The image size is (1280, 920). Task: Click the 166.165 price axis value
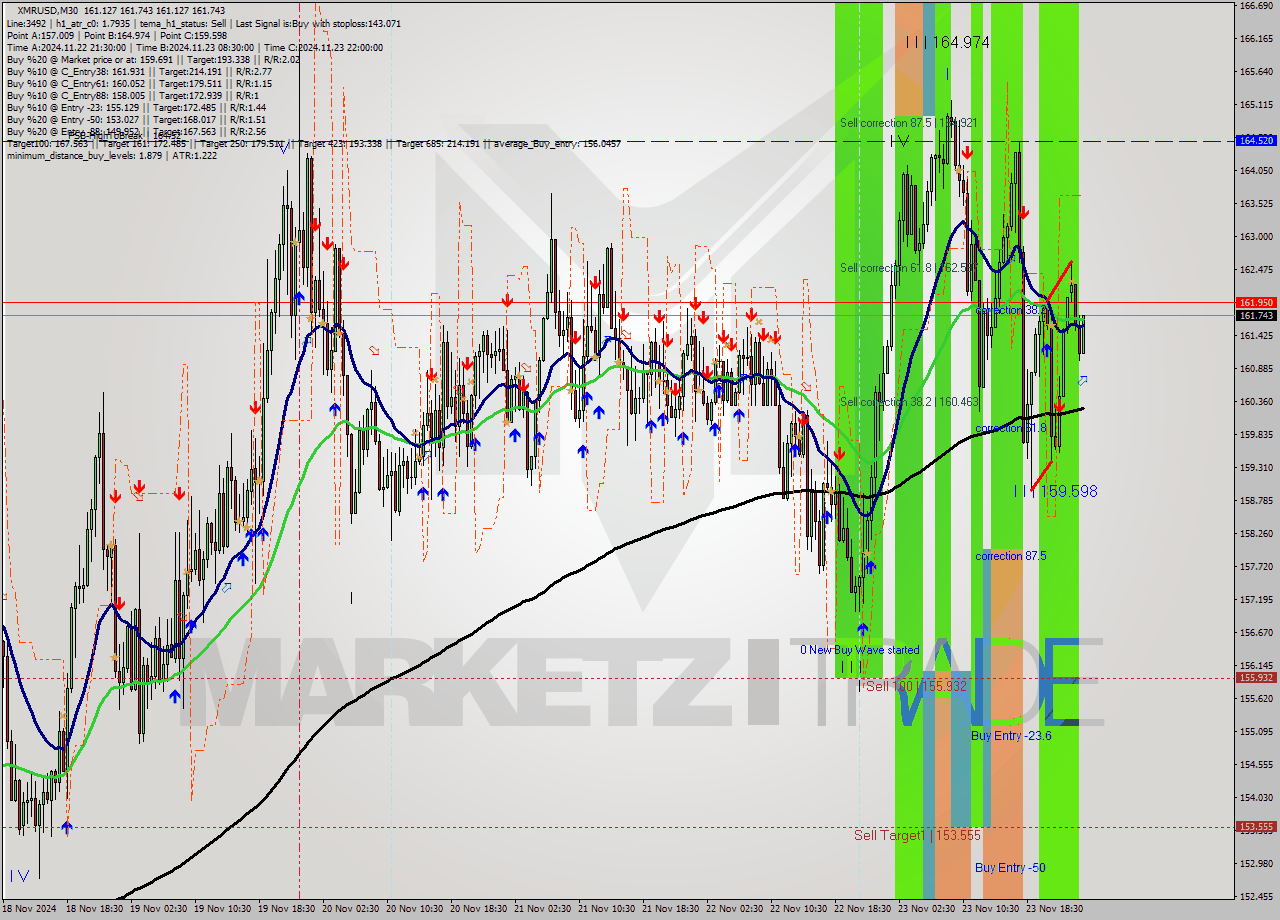coord(1256,39)
